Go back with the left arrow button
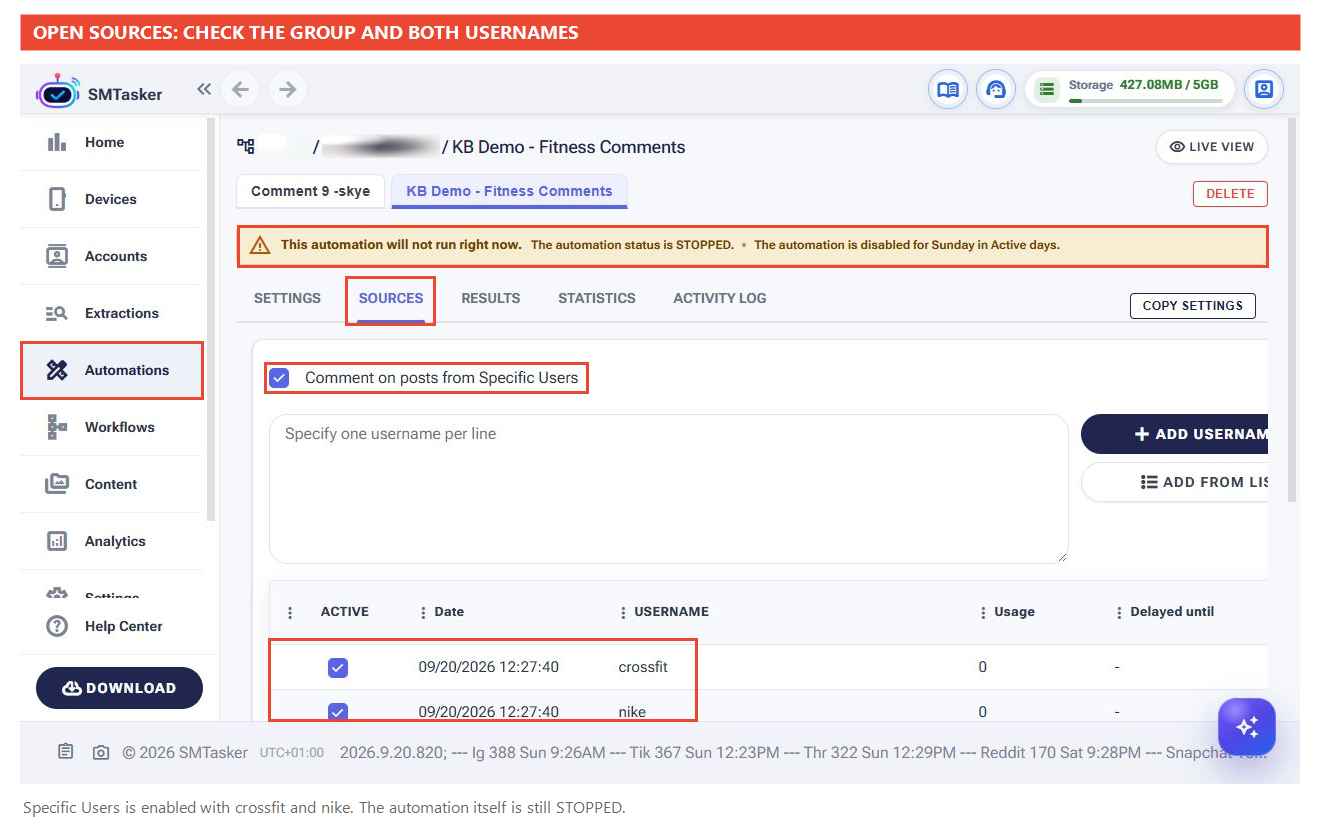The height and width of the screenshot is (836, 1320). pos(240,90)
